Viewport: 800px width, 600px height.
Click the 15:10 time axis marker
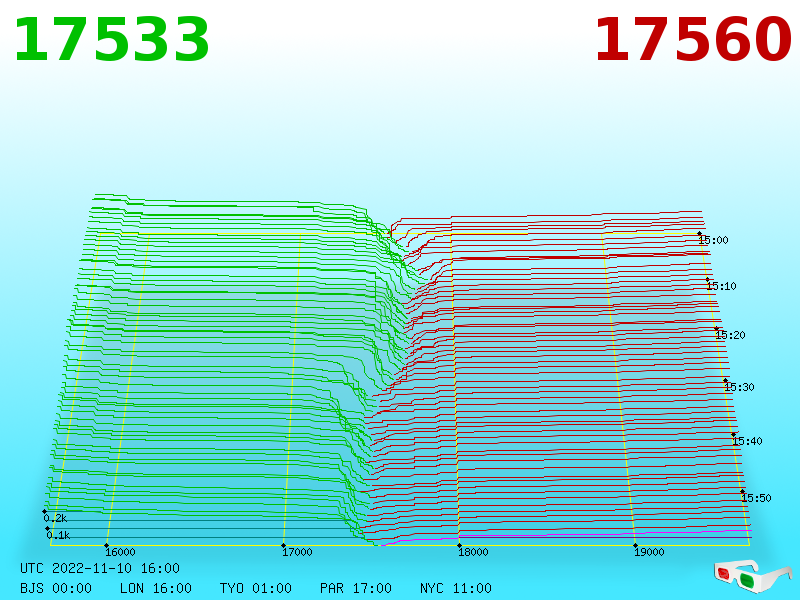[x=721, y=286]
